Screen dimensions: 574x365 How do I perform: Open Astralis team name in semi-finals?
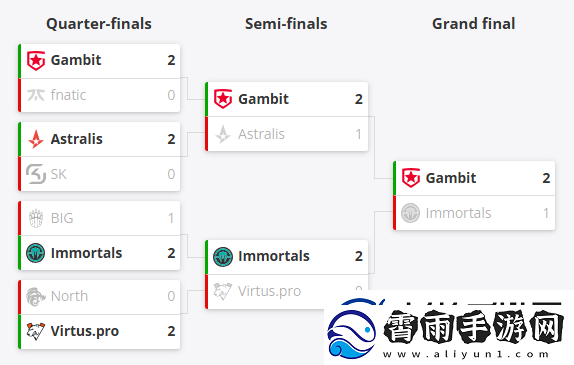(x=261, y=134)
